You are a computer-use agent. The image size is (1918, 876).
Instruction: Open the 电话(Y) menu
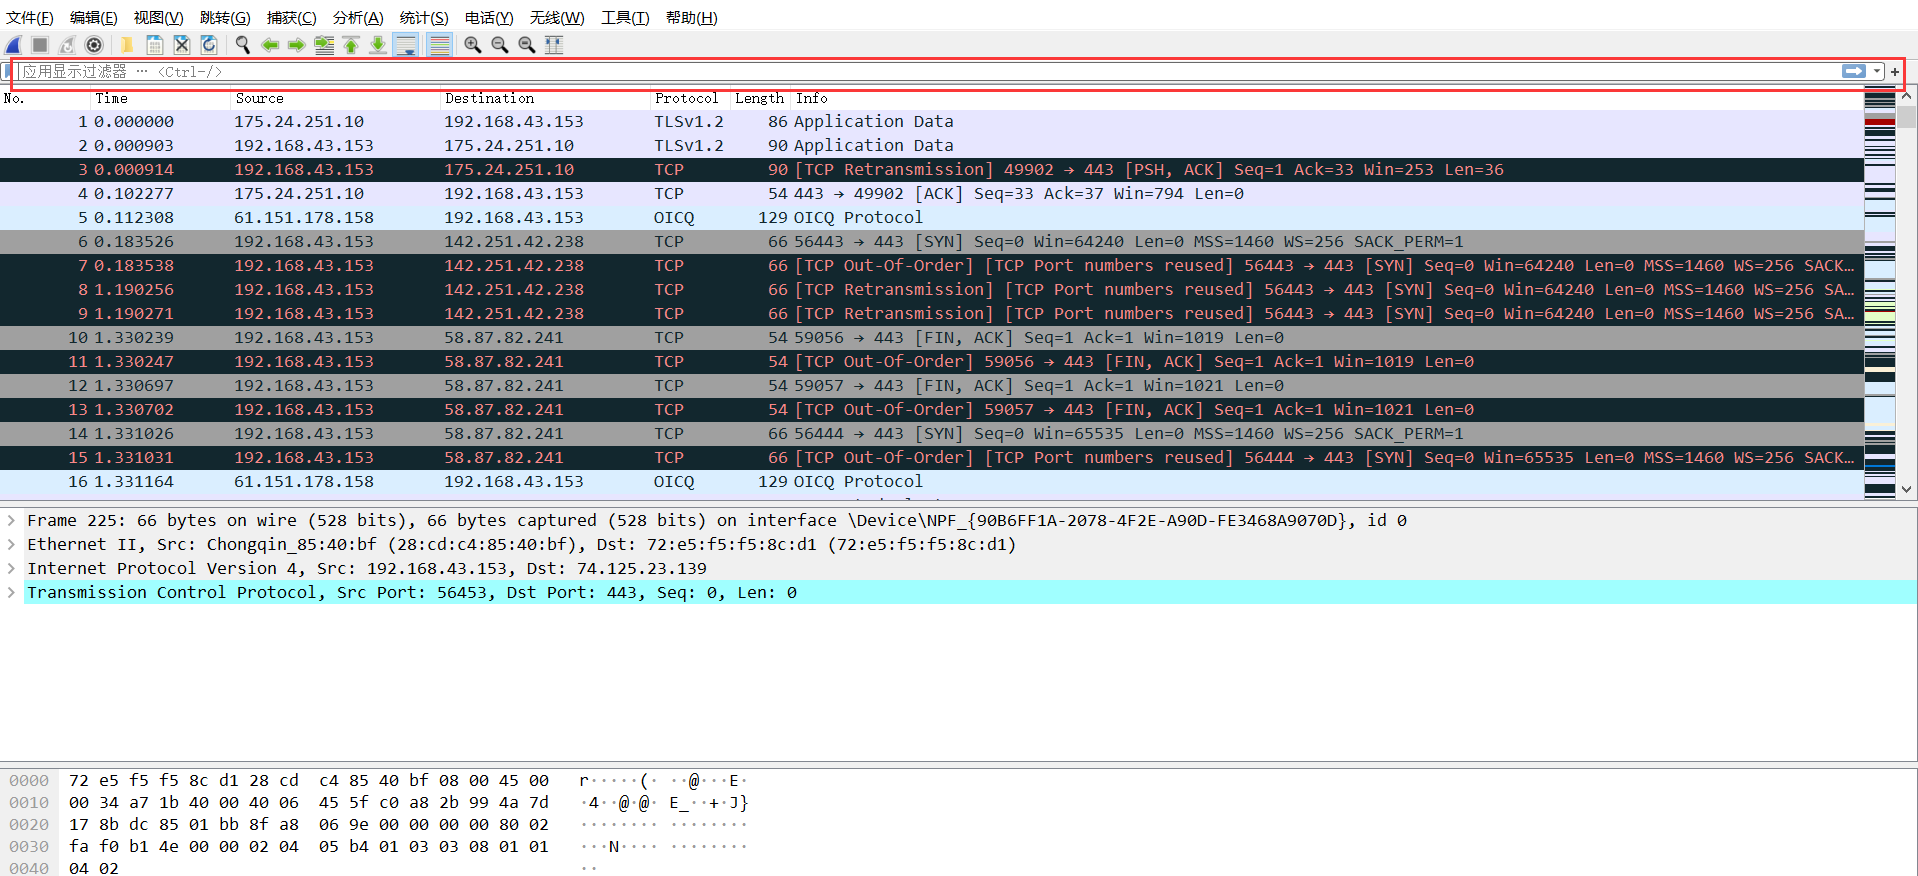tap(489, 18)
